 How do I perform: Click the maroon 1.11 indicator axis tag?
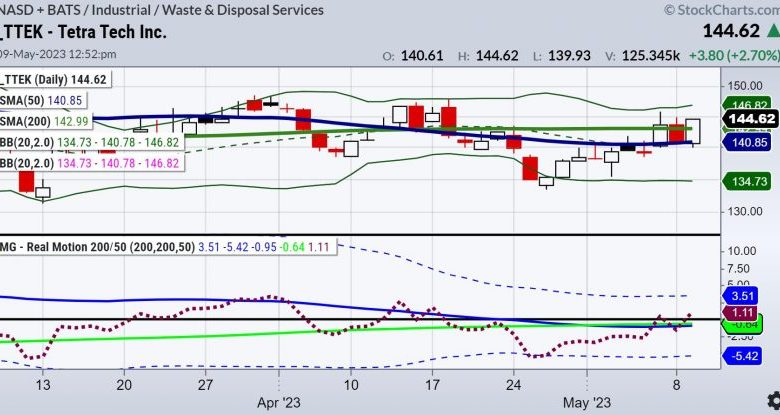[x=741, y=313]
